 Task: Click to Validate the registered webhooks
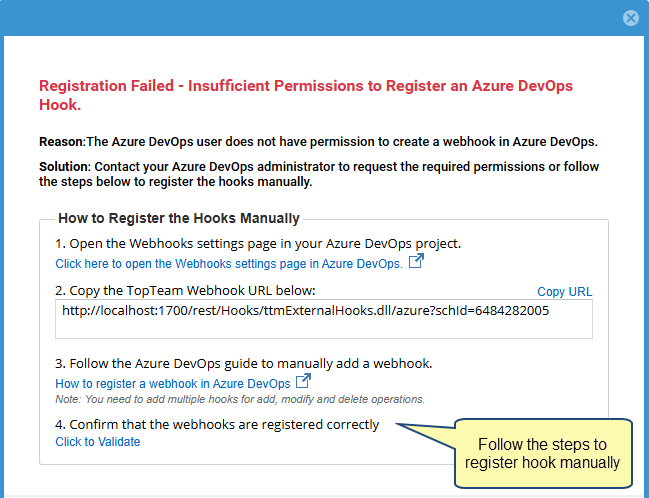coord(98,442)
